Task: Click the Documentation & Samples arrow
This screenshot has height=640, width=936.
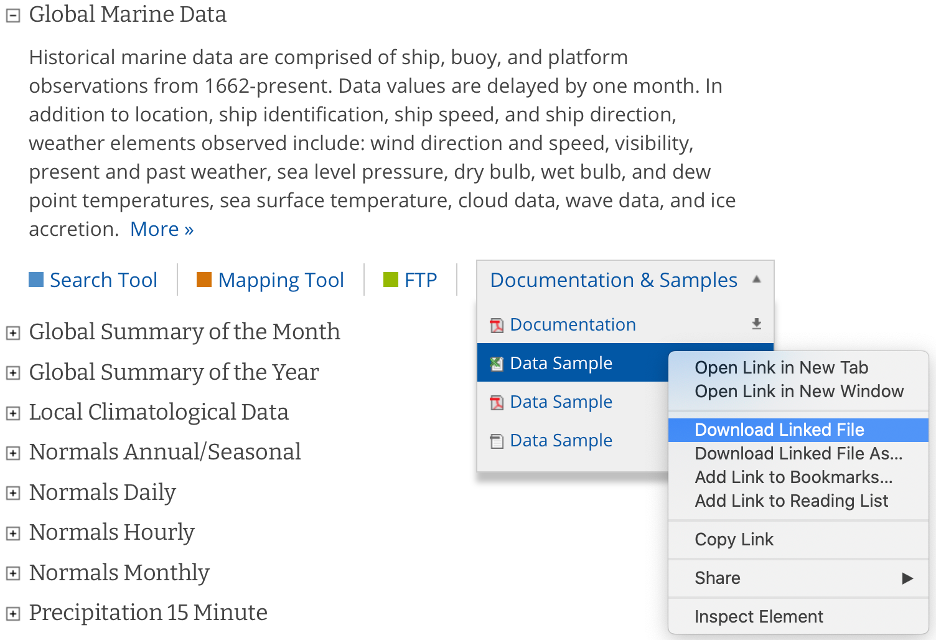Action: (x=756, y=279)
